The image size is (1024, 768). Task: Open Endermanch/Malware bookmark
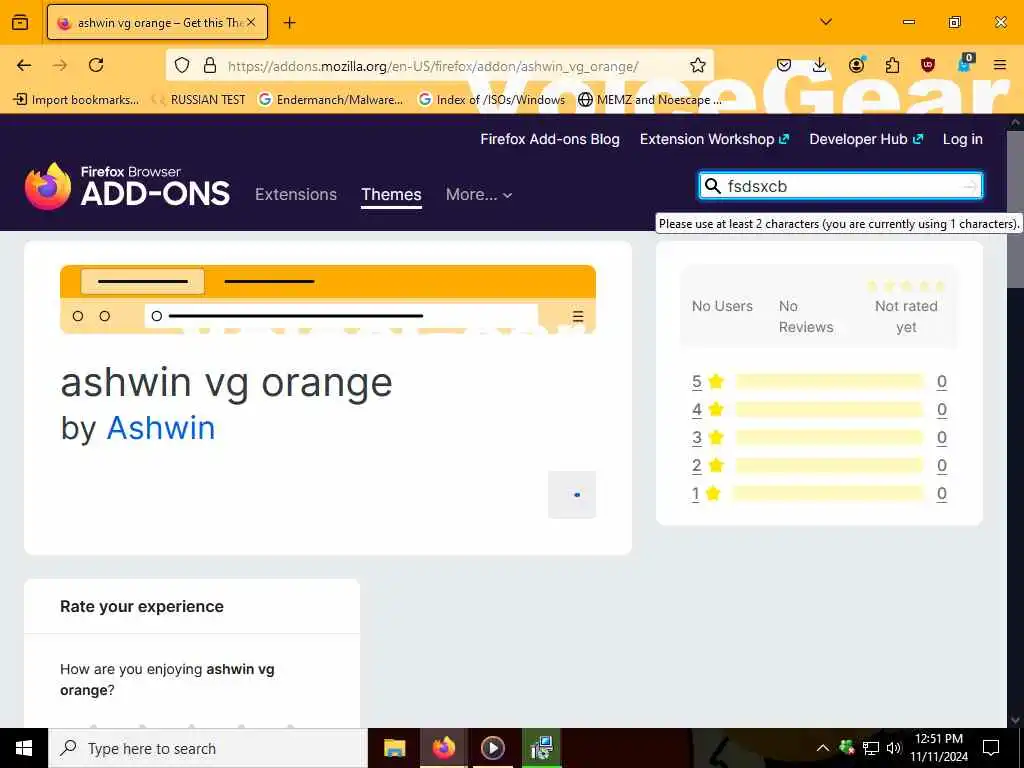[330, 99]
